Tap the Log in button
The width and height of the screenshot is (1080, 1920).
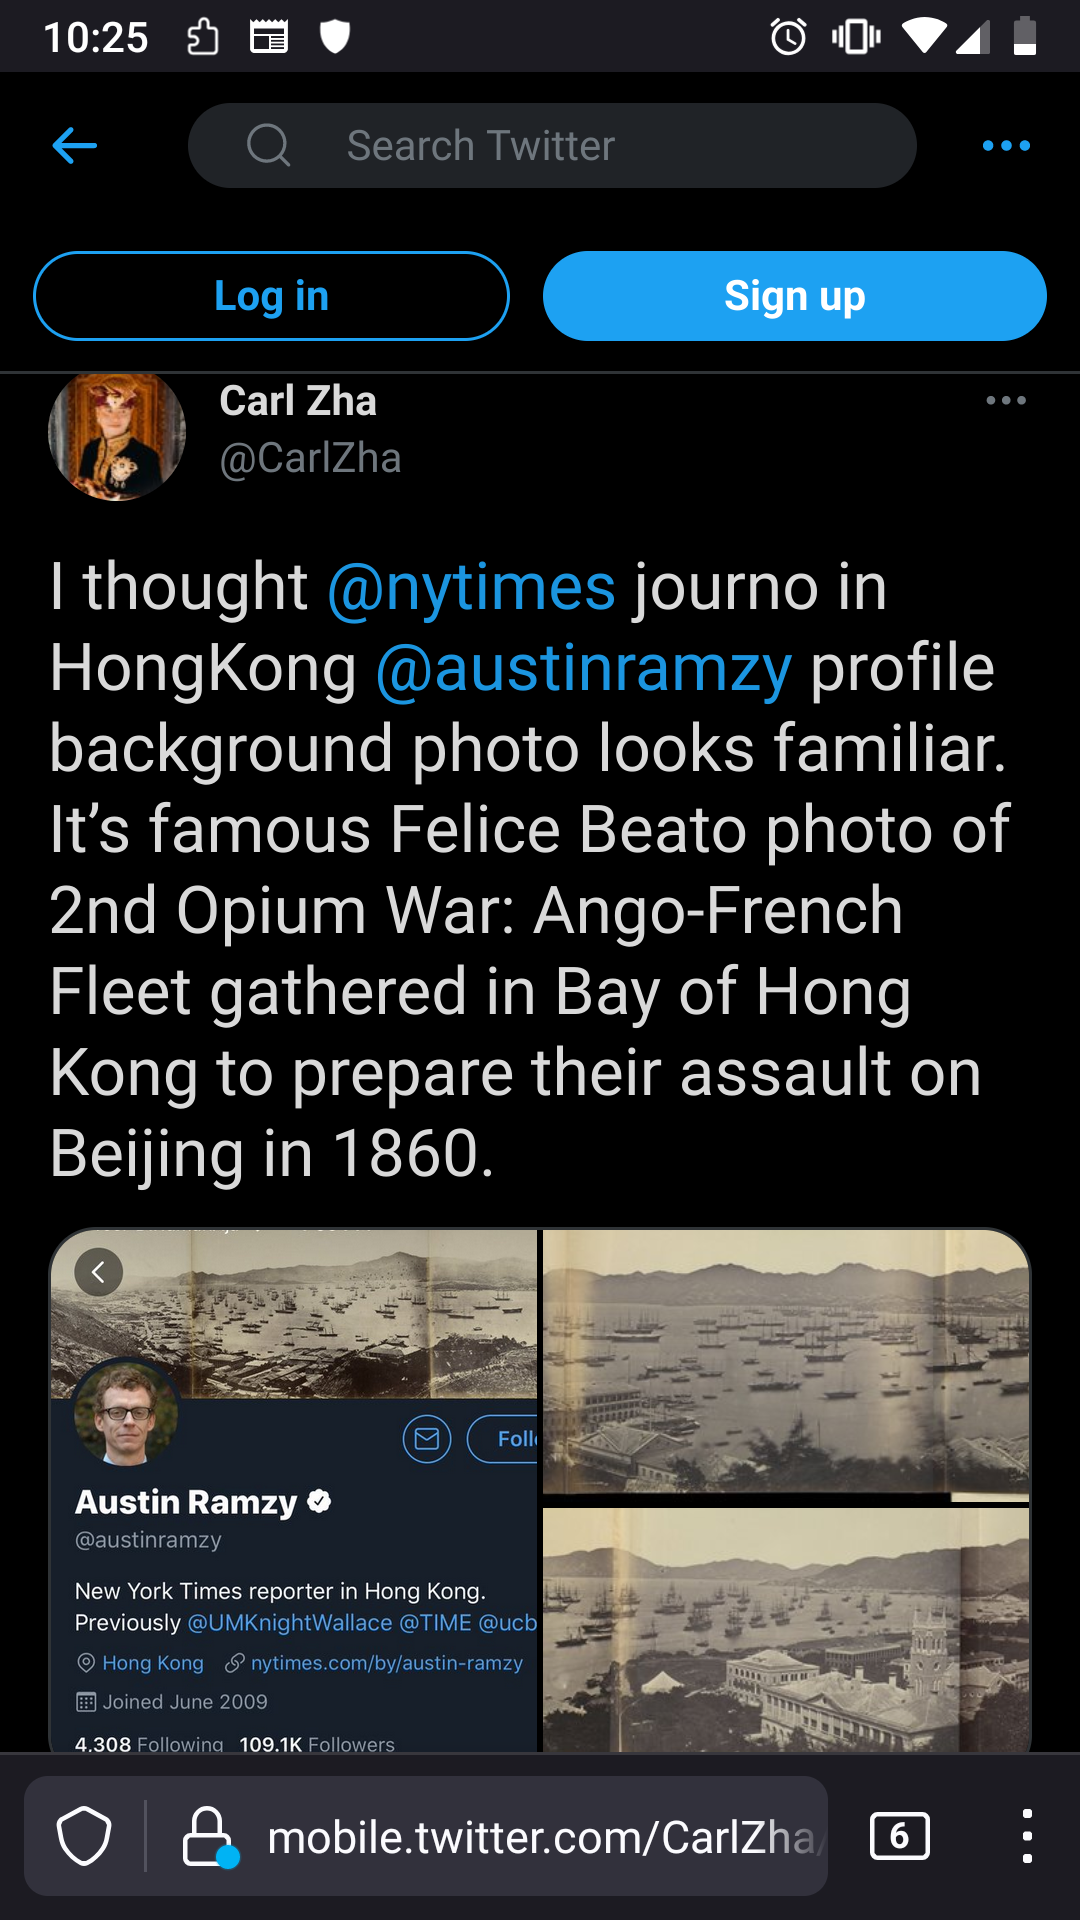271,296
